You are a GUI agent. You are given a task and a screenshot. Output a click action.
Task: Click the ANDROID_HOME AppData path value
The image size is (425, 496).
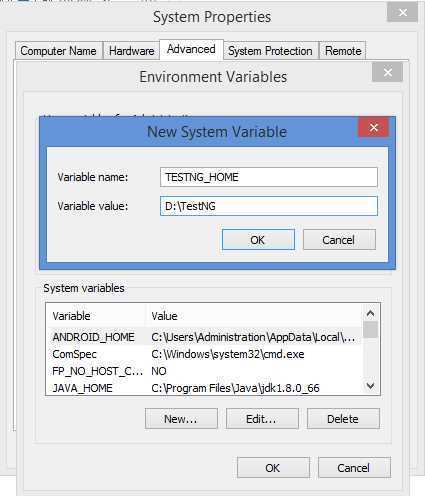coord(253,337)
